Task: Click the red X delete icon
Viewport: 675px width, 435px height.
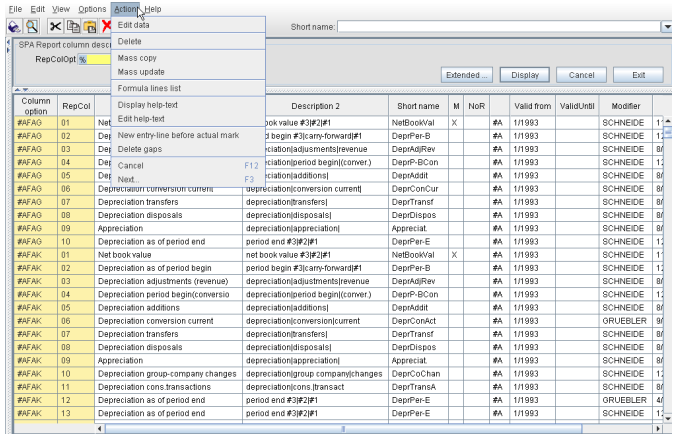Action: coord(106,27)
